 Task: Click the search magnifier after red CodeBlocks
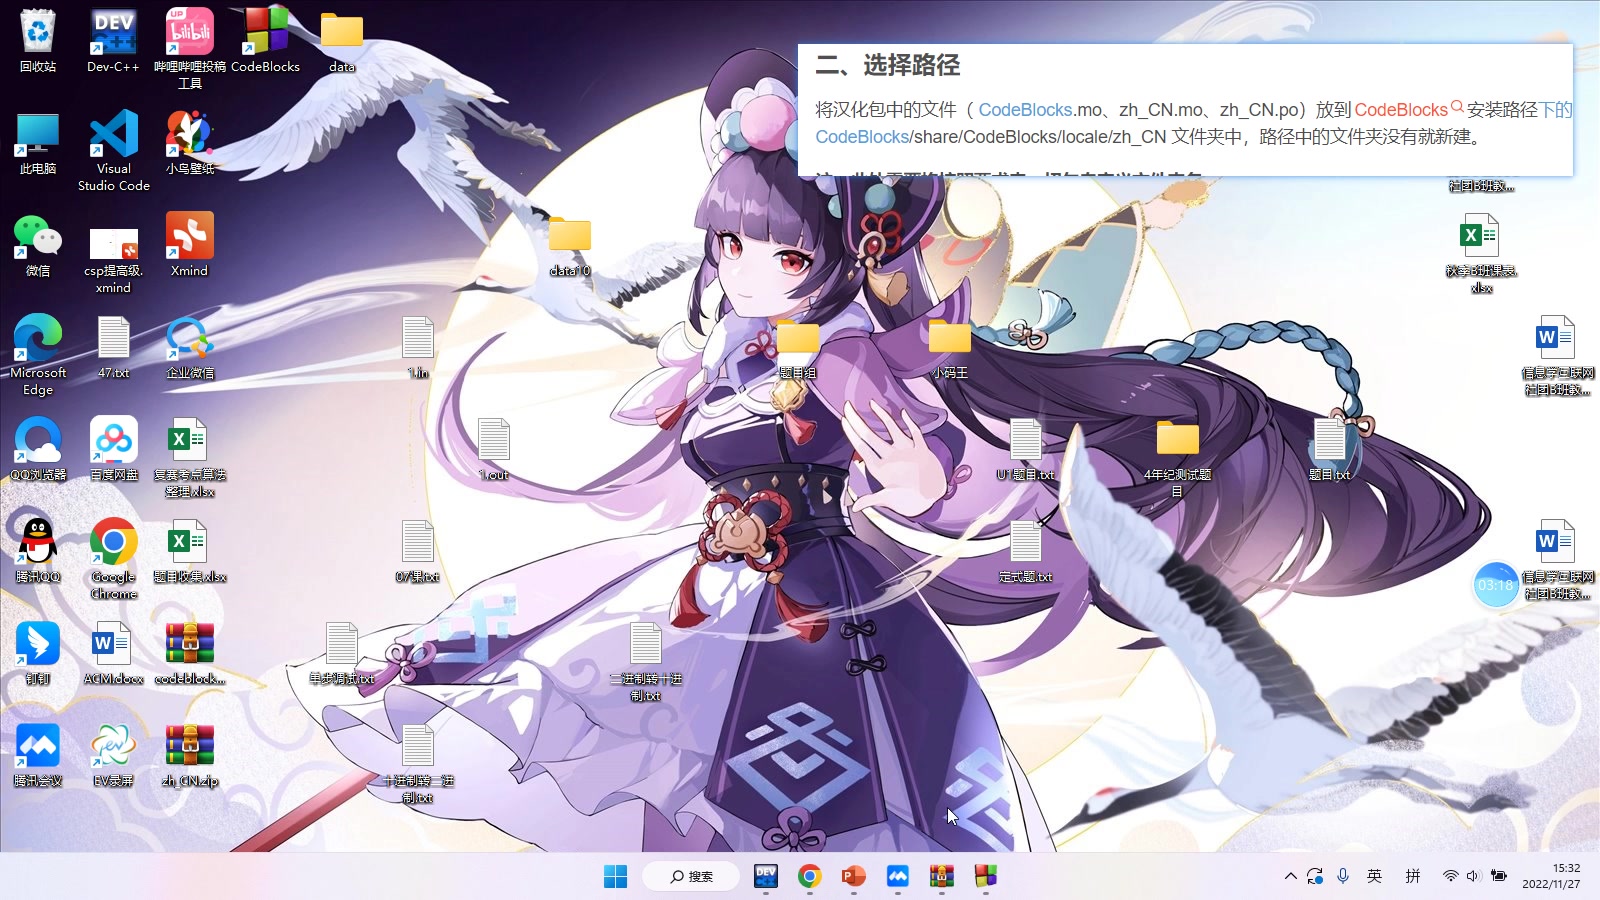pos(1457,106)
